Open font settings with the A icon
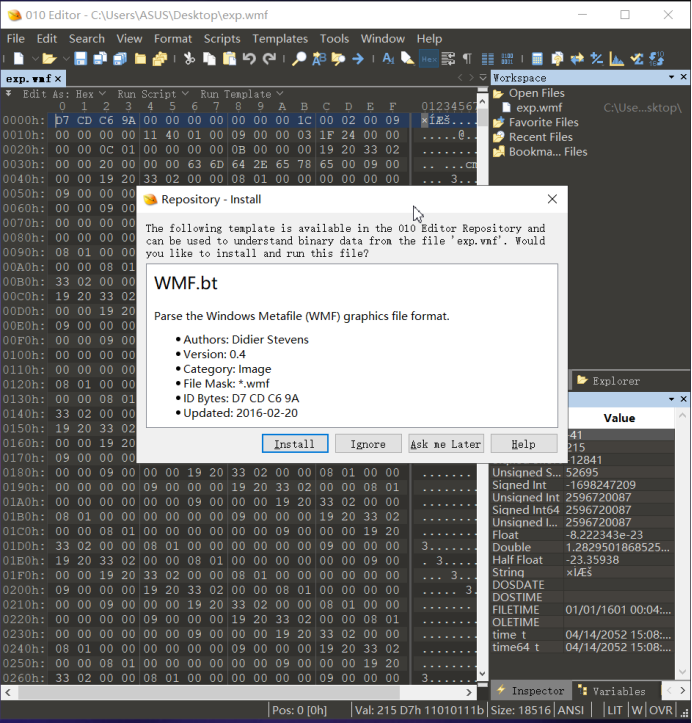The image size is (692, 723). coord(388,59)
